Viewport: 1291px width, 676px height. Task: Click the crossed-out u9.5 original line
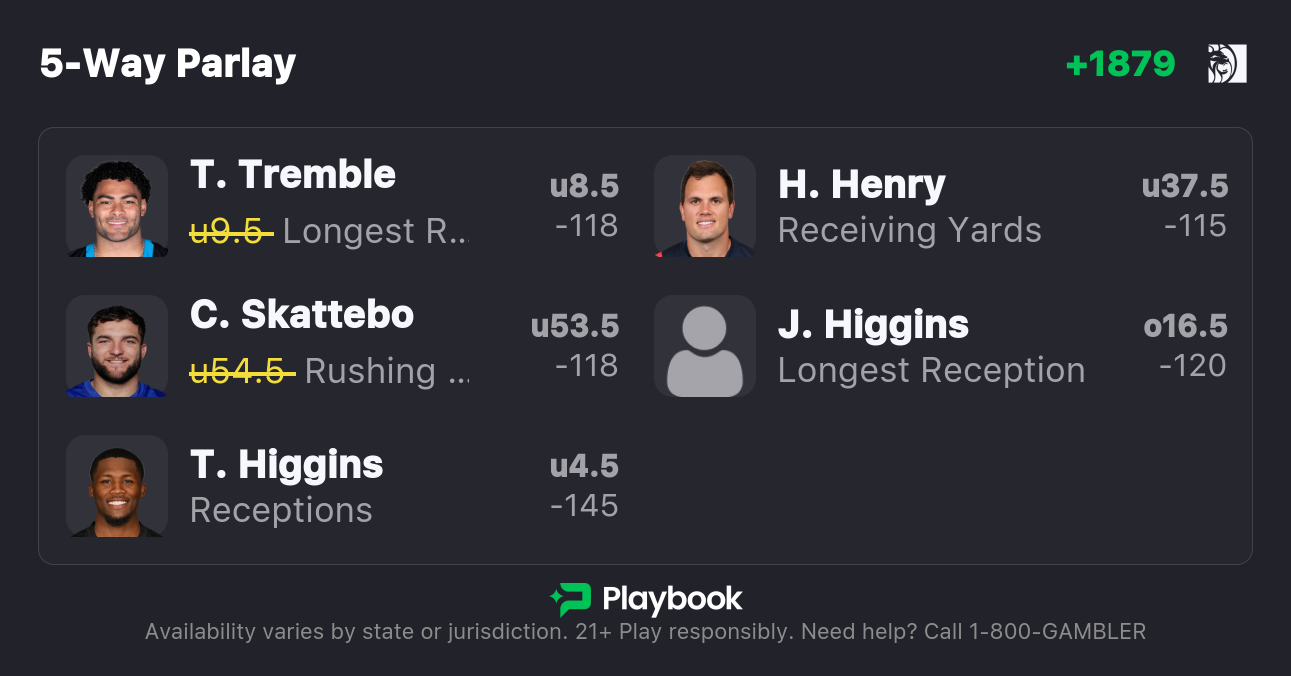coord(231,231)
